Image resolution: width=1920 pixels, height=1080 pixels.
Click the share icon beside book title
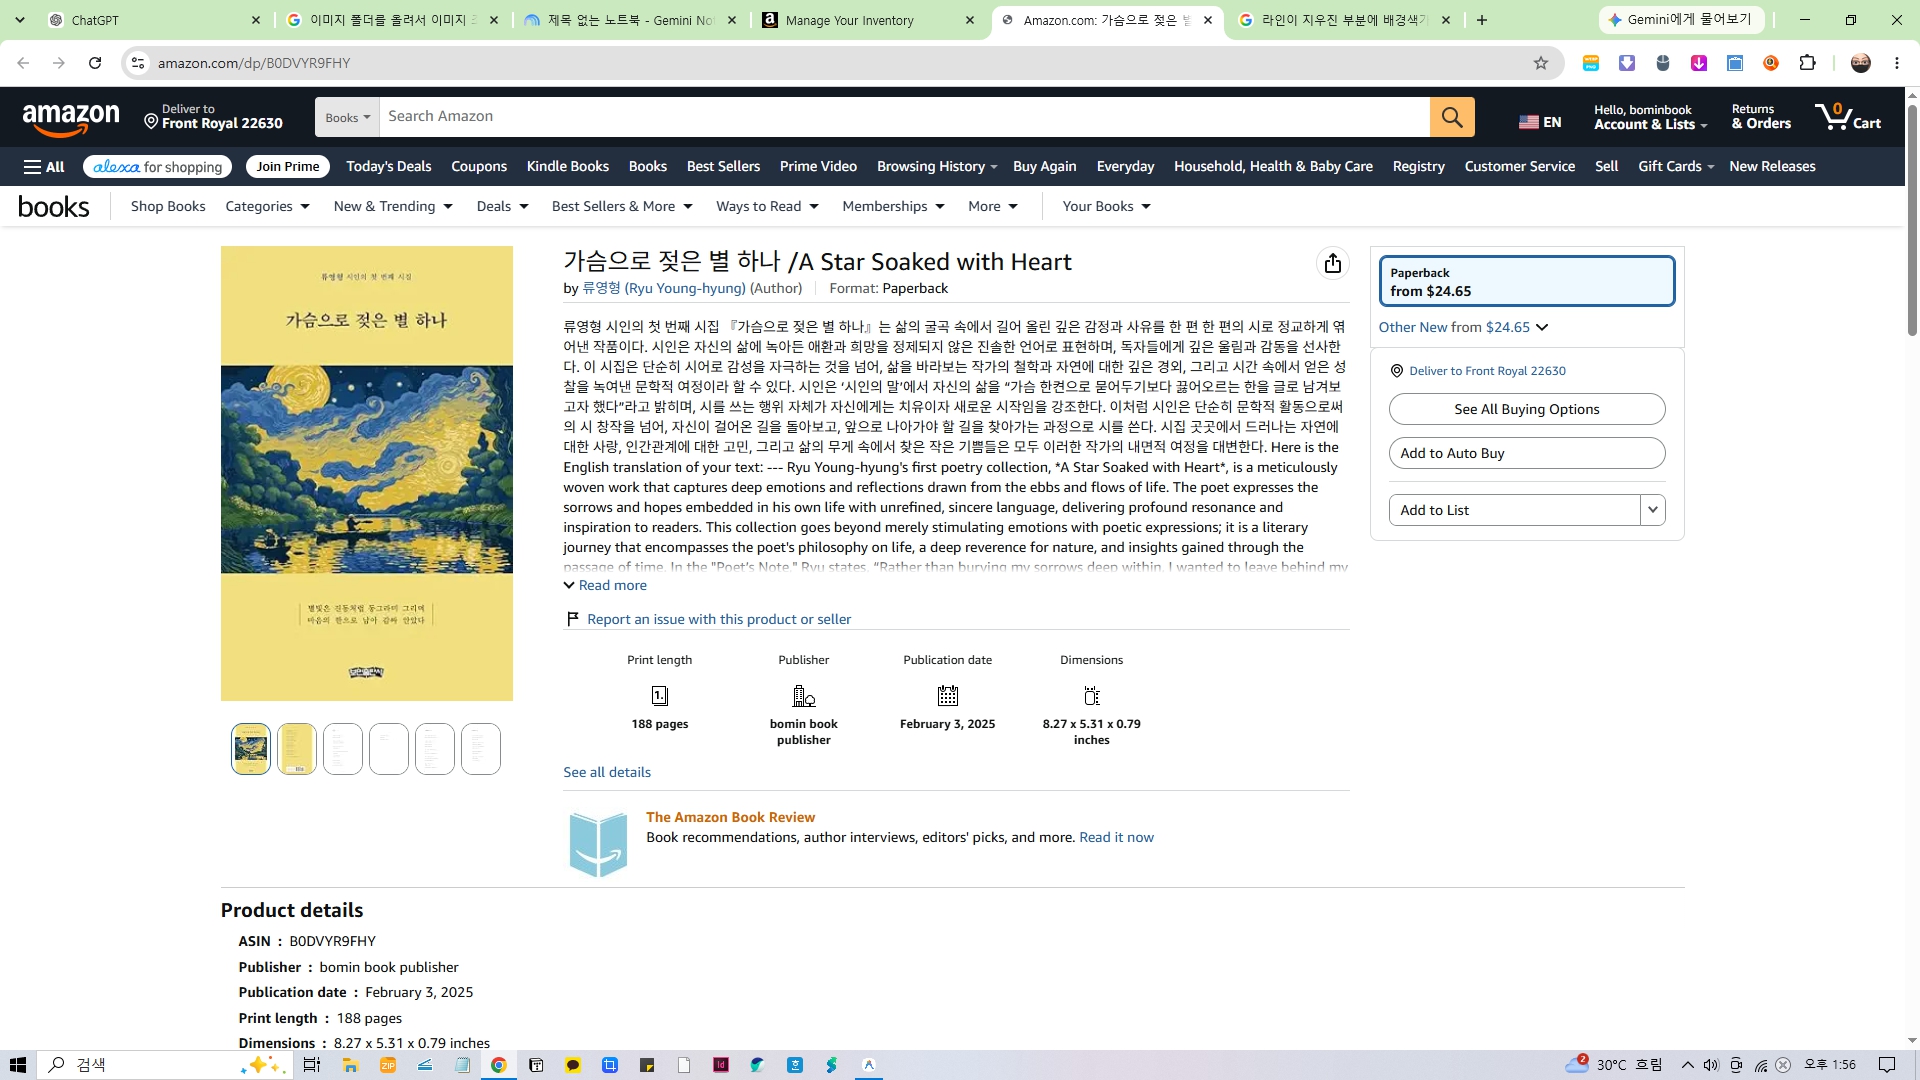point(1332,263)
